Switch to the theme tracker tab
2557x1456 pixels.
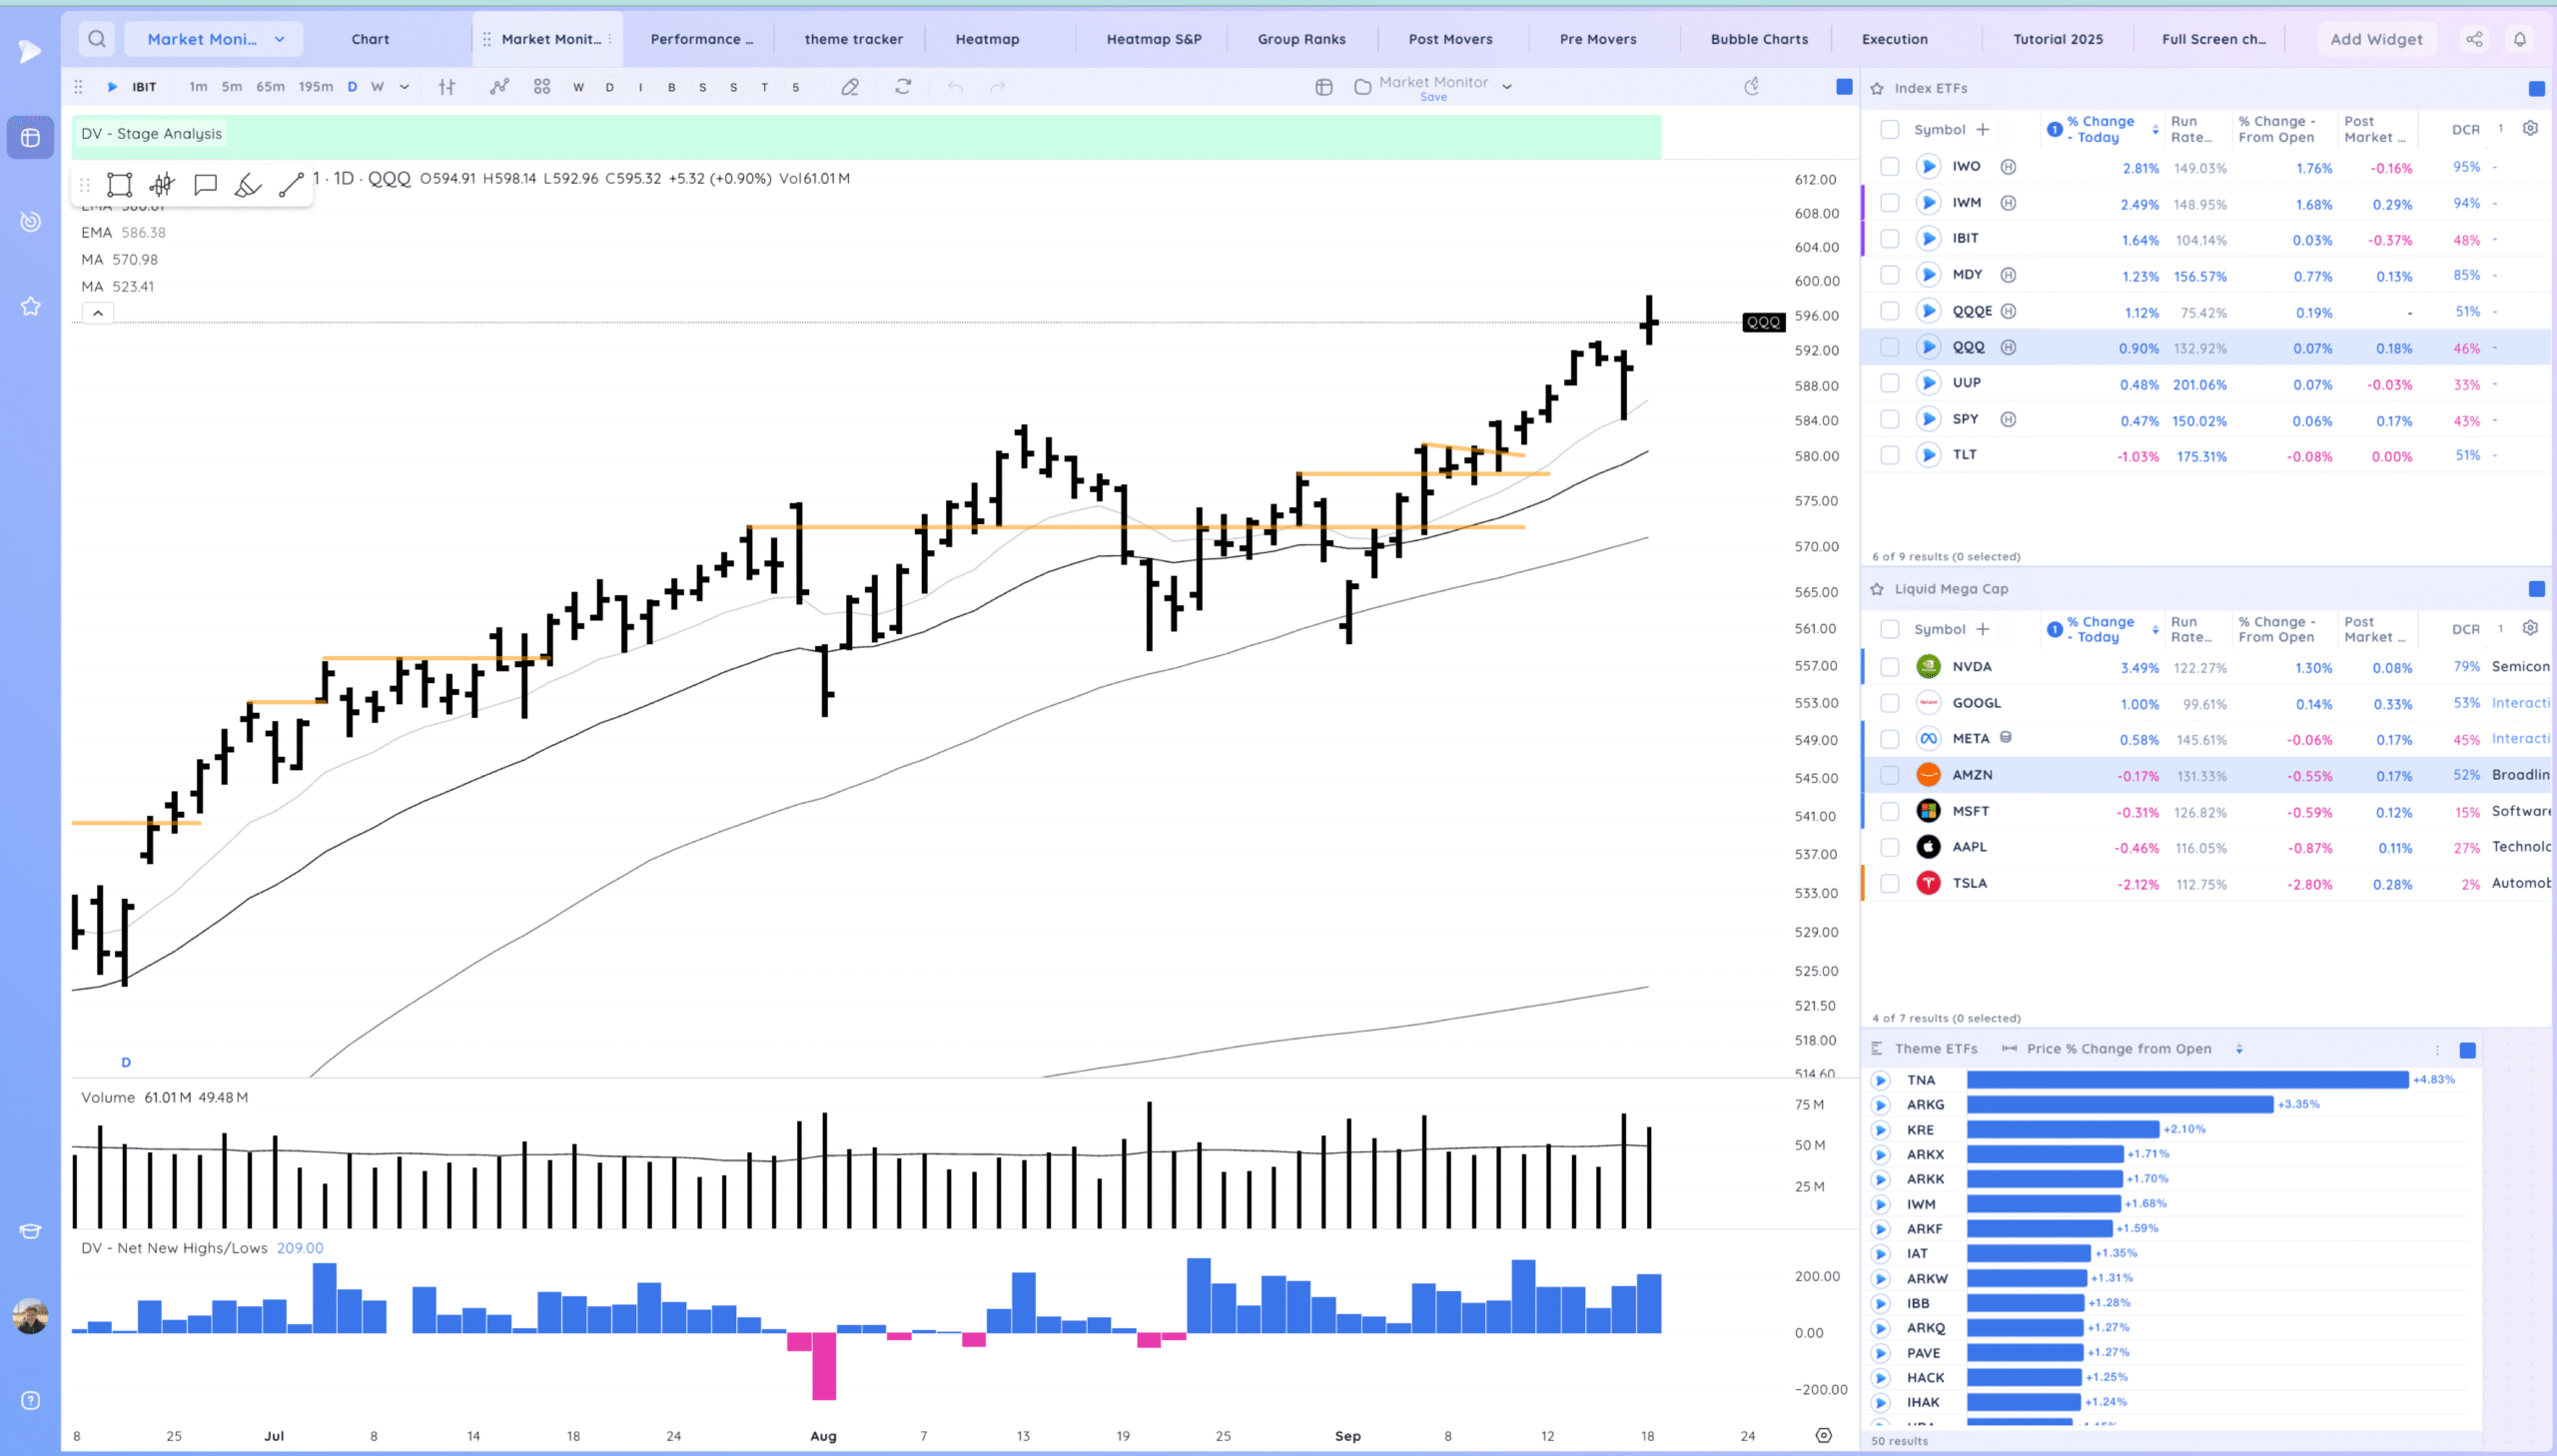point(853,39)
